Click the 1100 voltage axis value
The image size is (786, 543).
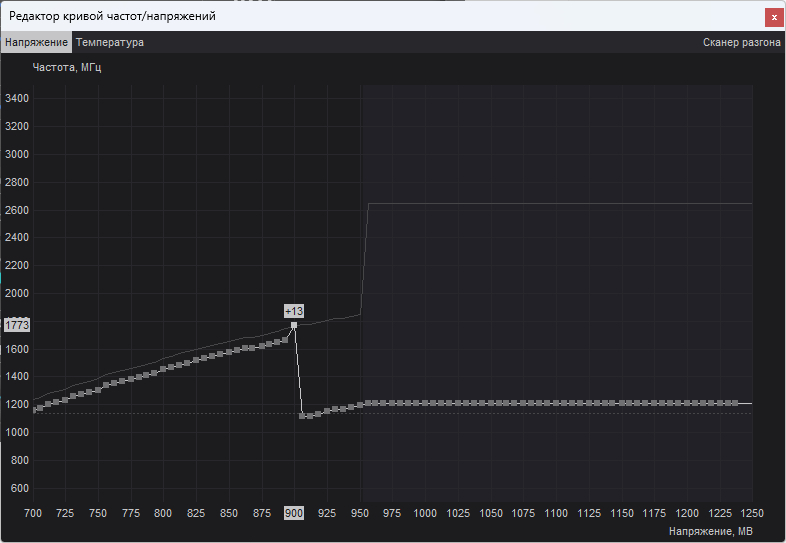[556, 513]
